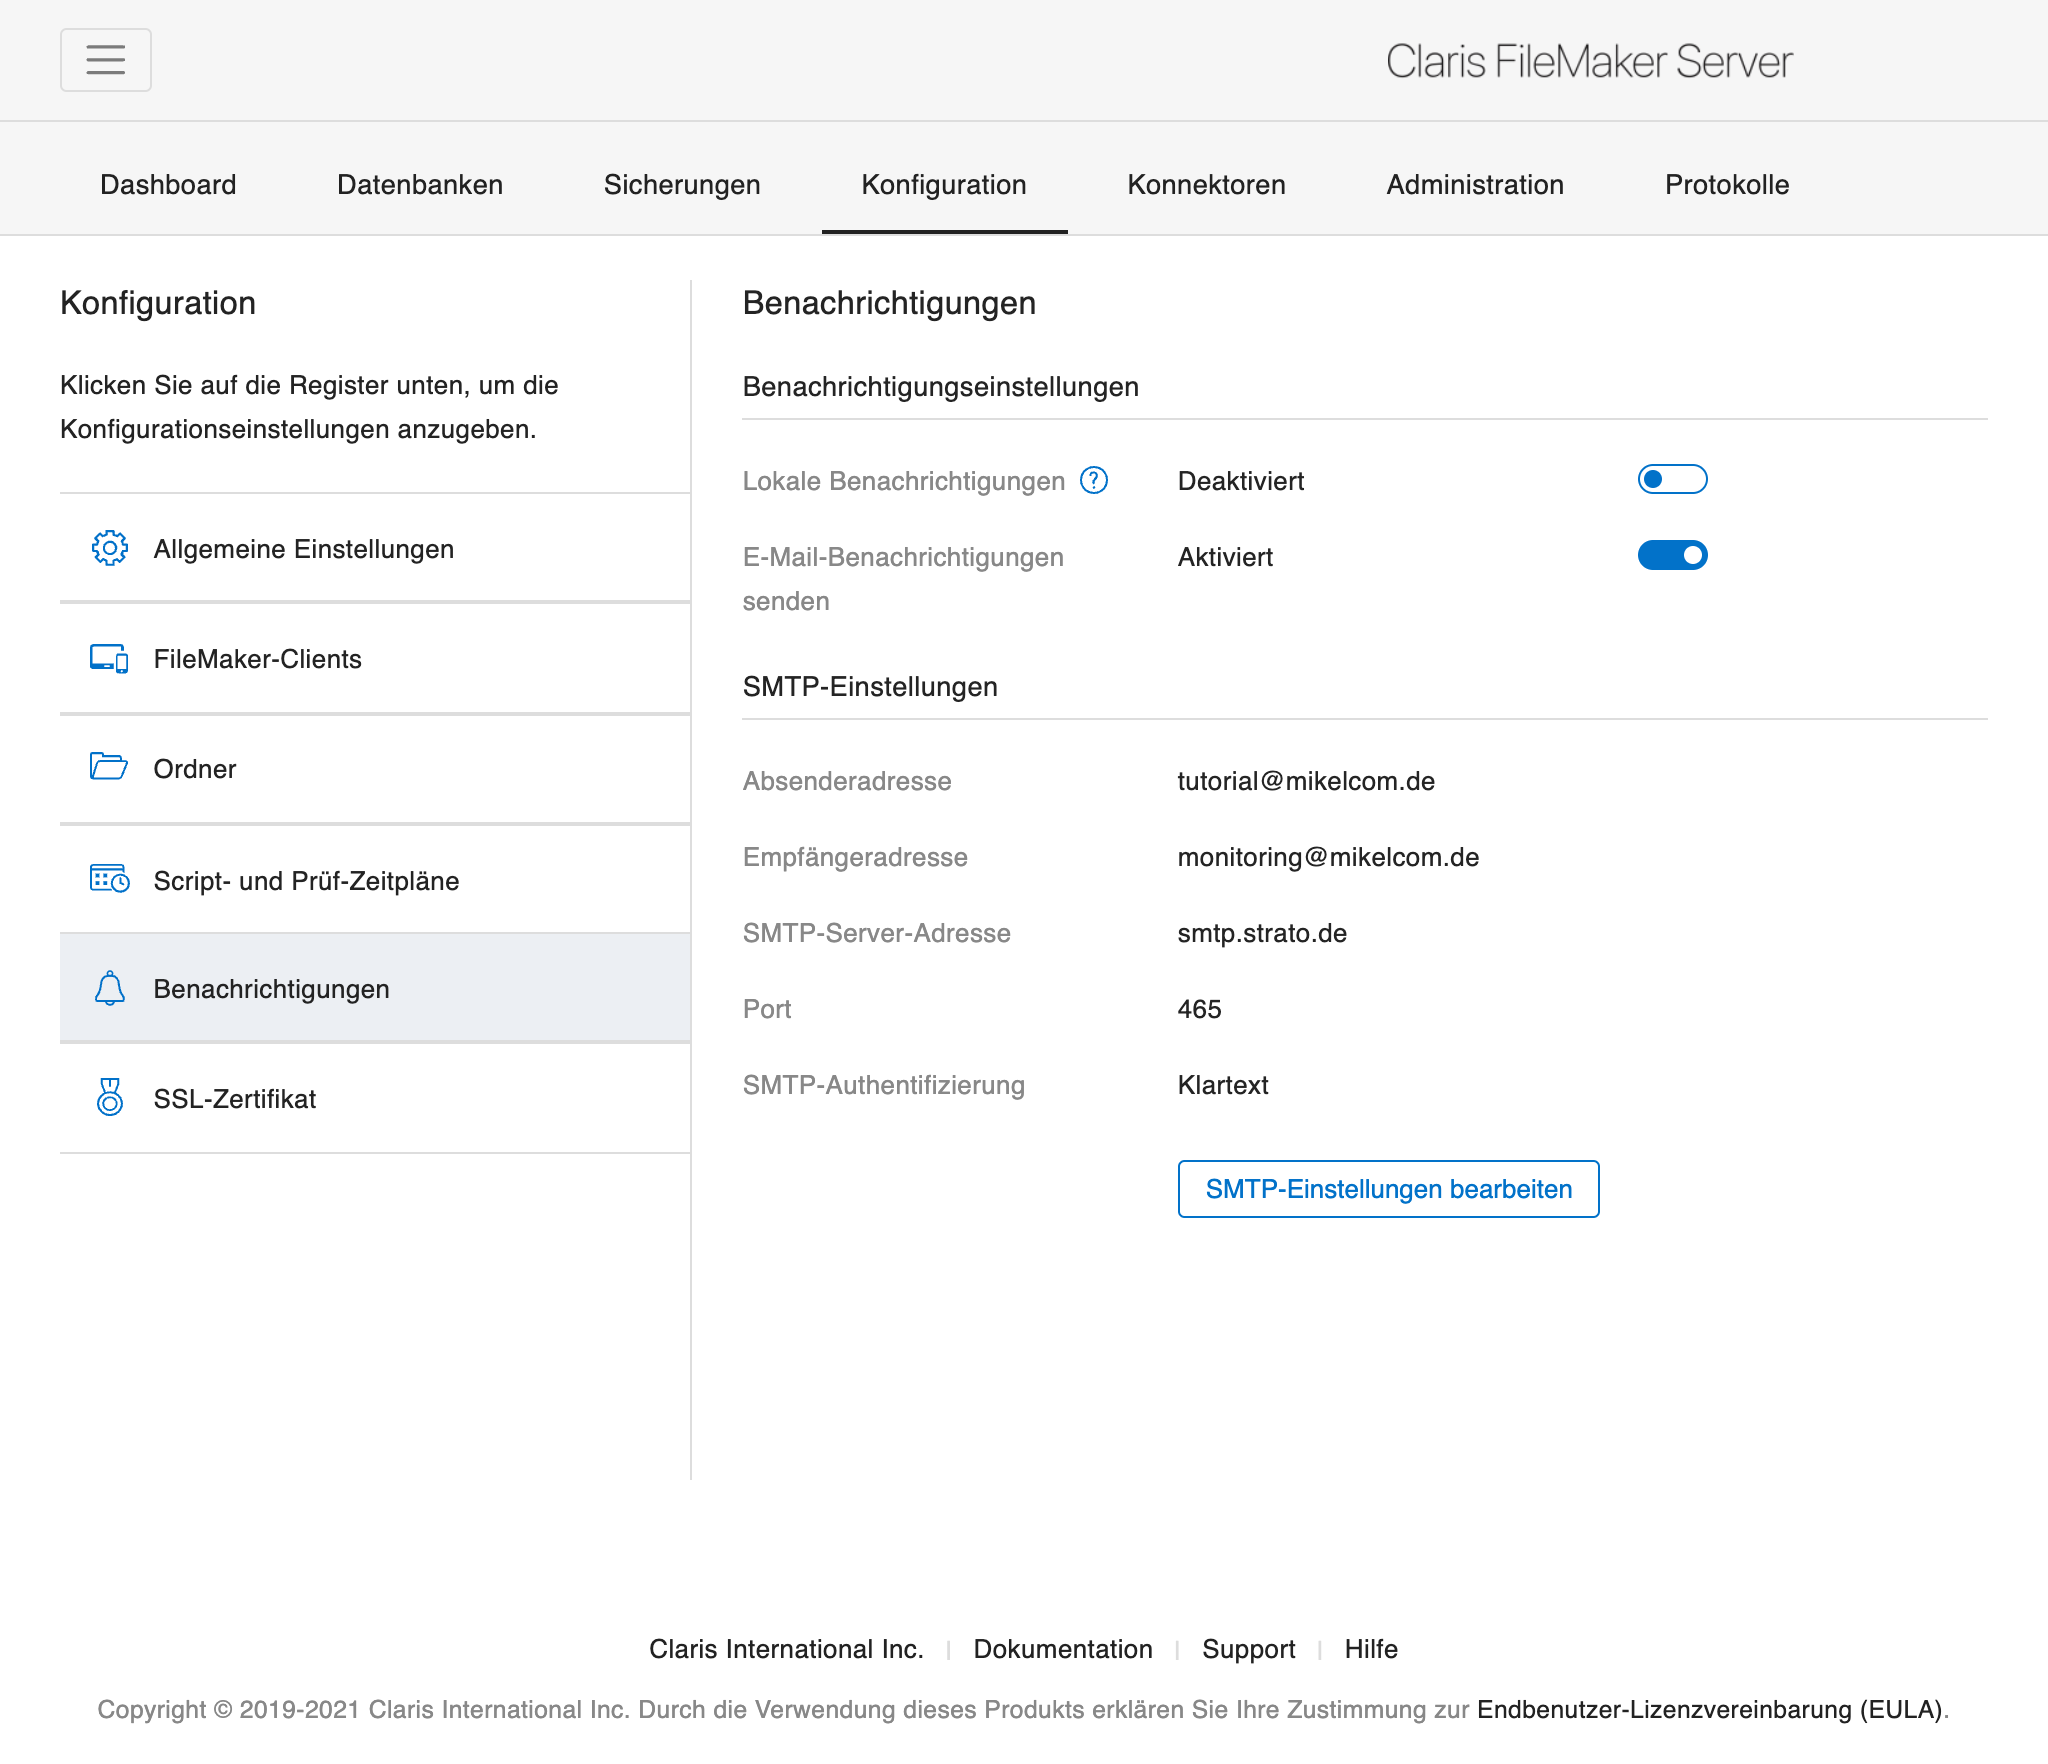Click the bell icon for Benachrichtigungen

(x=109, y=988)
